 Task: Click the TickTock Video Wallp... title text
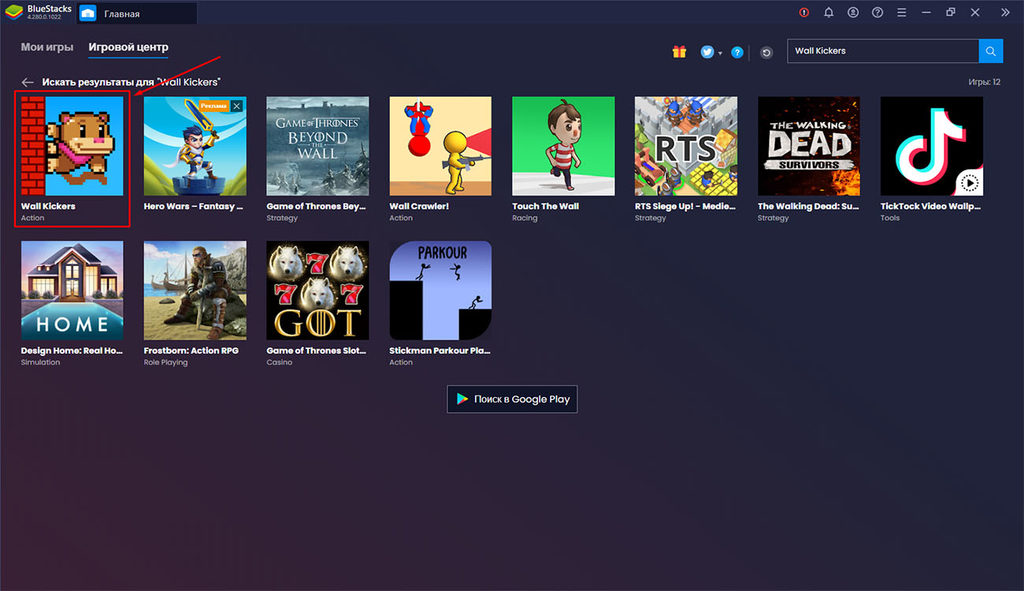[x=931, y=206]
